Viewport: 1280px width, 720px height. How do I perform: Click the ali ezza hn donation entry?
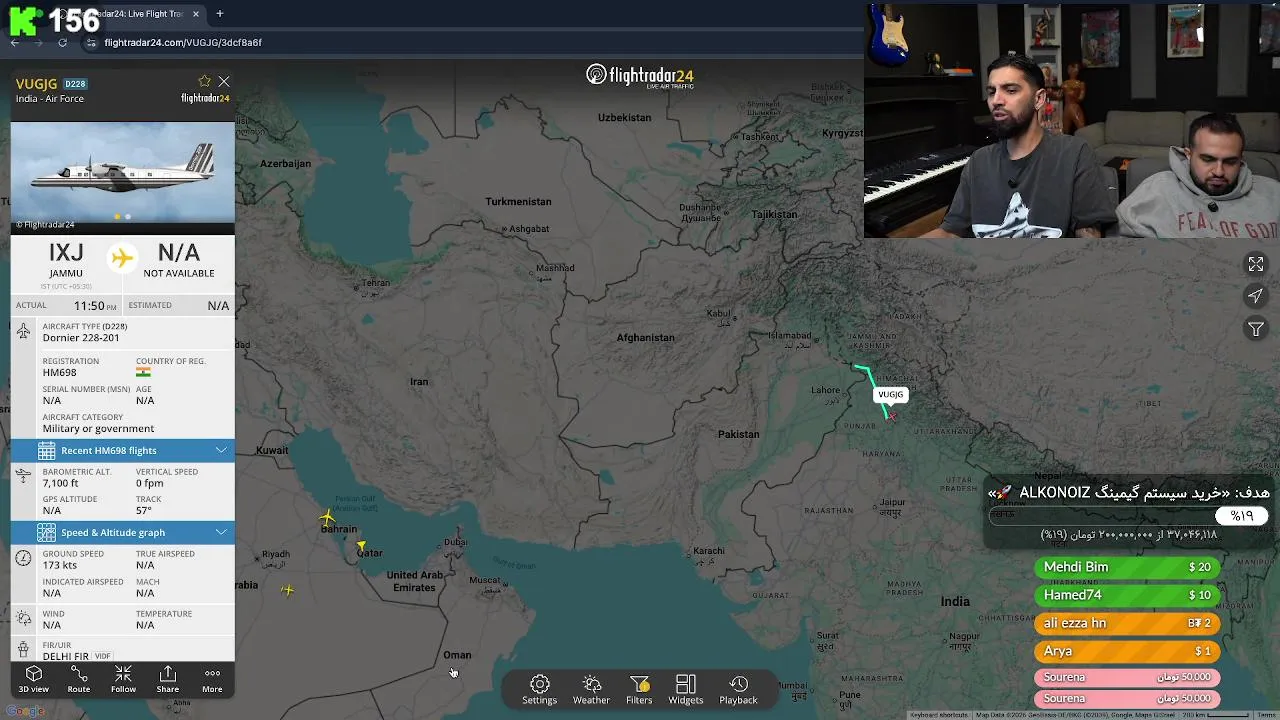[1127, 623]
